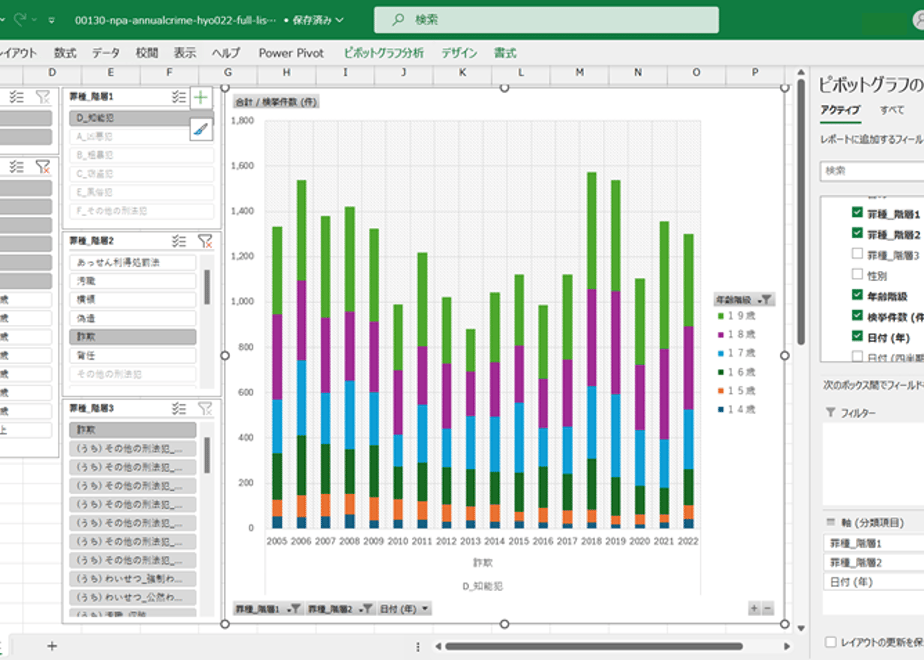Click the 15歳 orange legend swatch

pos(720,391)
